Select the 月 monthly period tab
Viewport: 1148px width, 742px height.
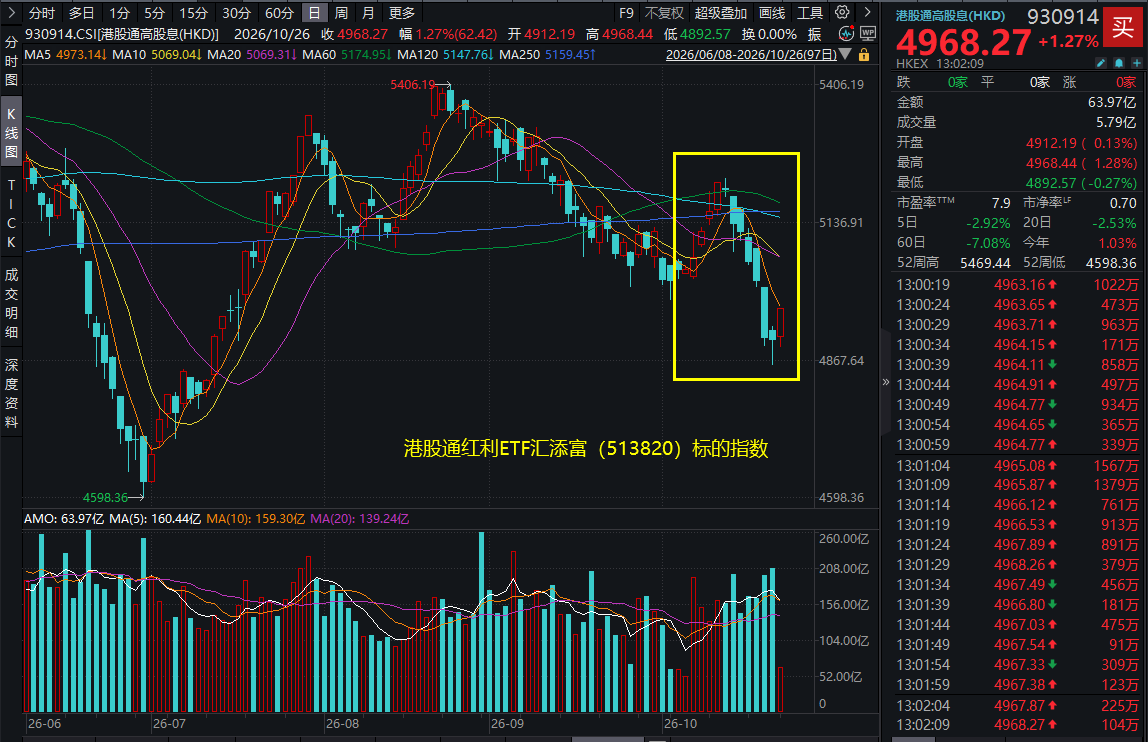tap(368, 12)
